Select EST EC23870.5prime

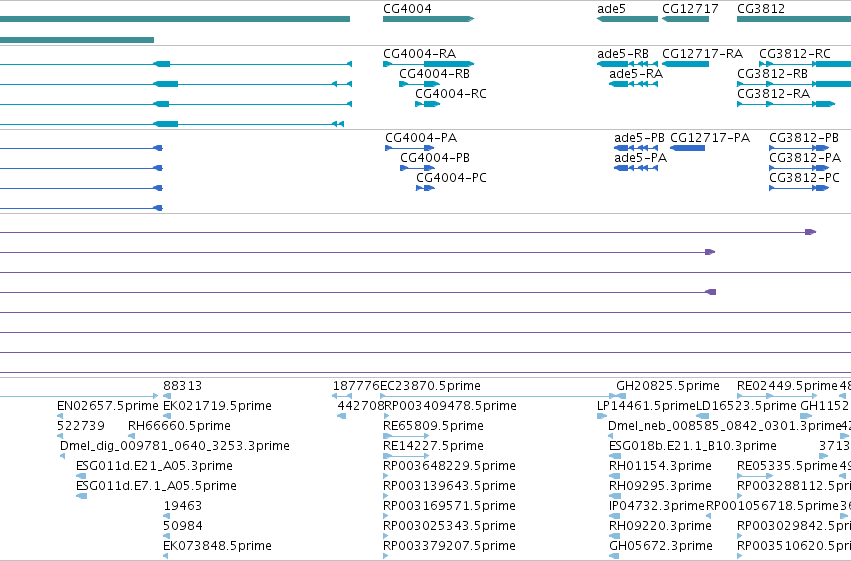point(498,397)
